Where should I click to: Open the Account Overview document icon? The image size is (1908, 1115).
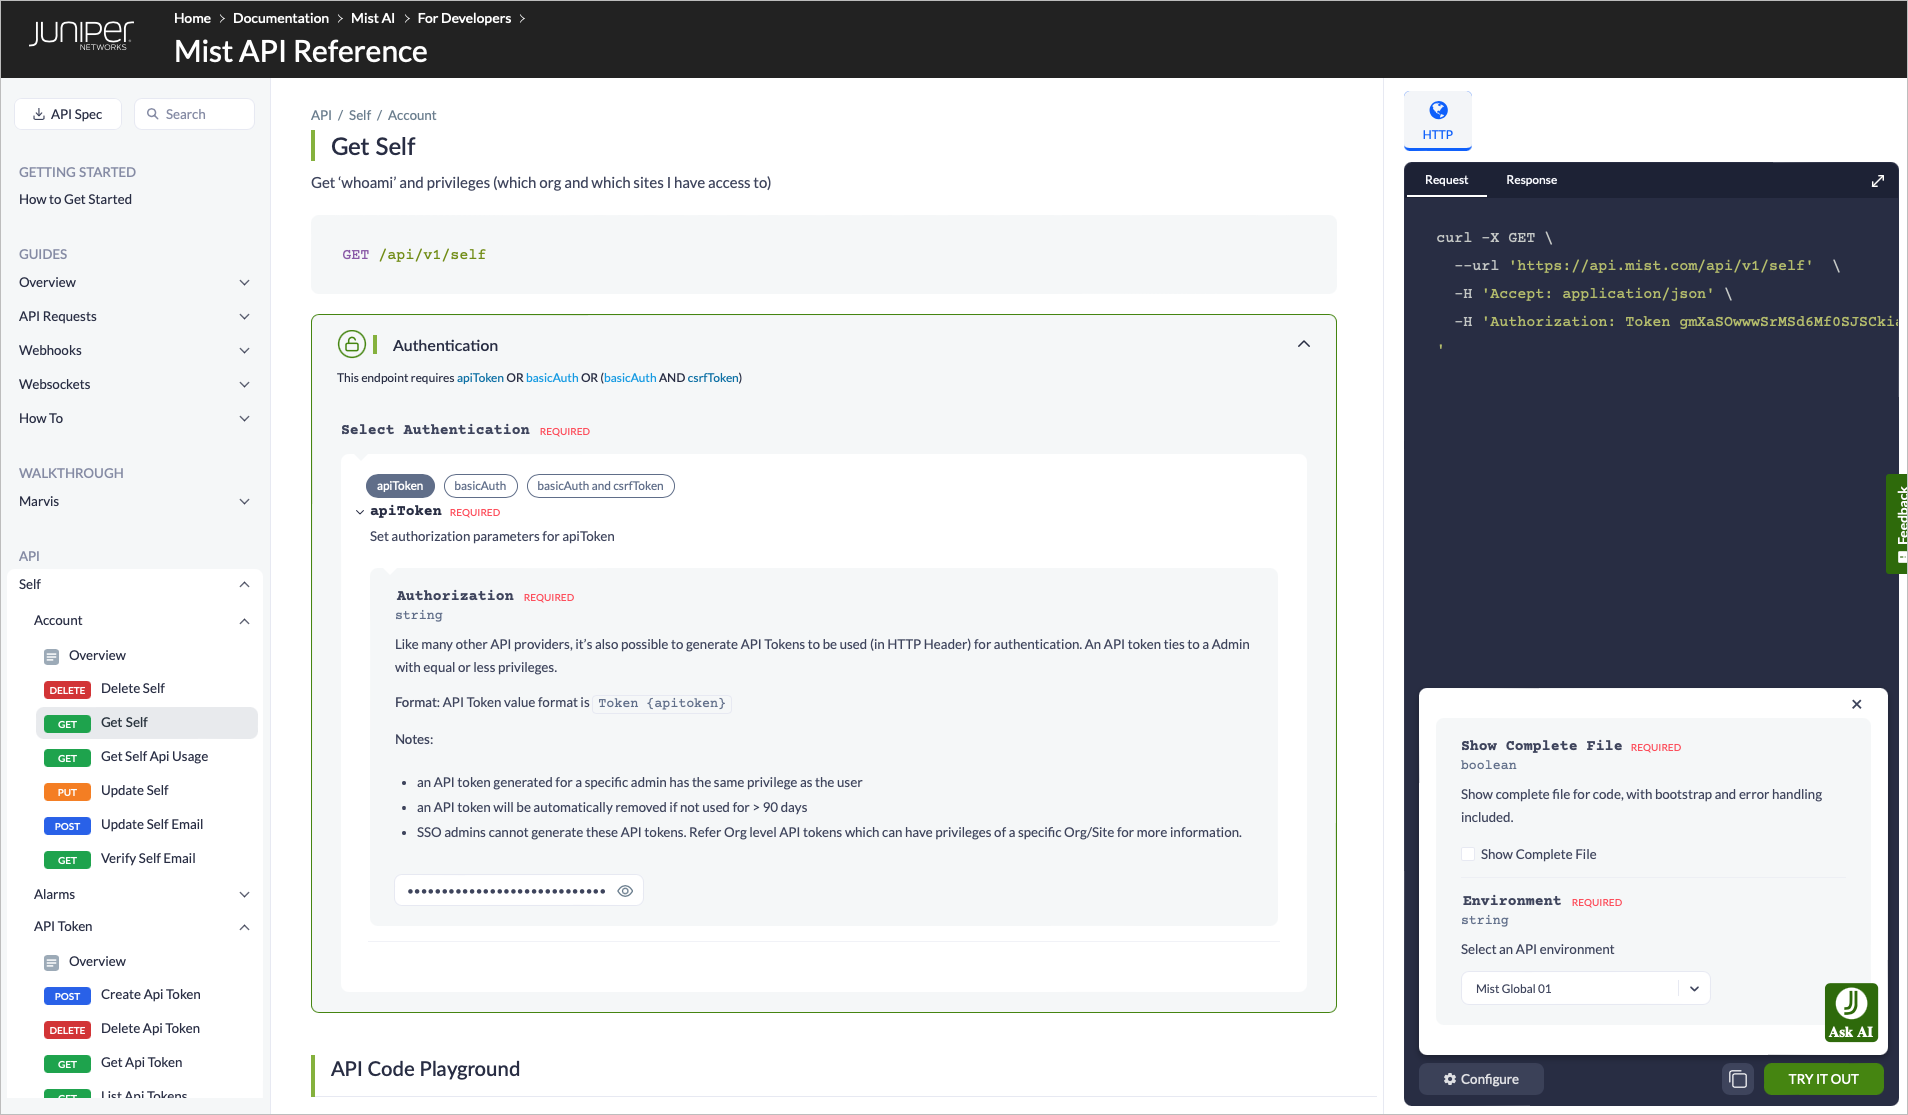point(51,656)
